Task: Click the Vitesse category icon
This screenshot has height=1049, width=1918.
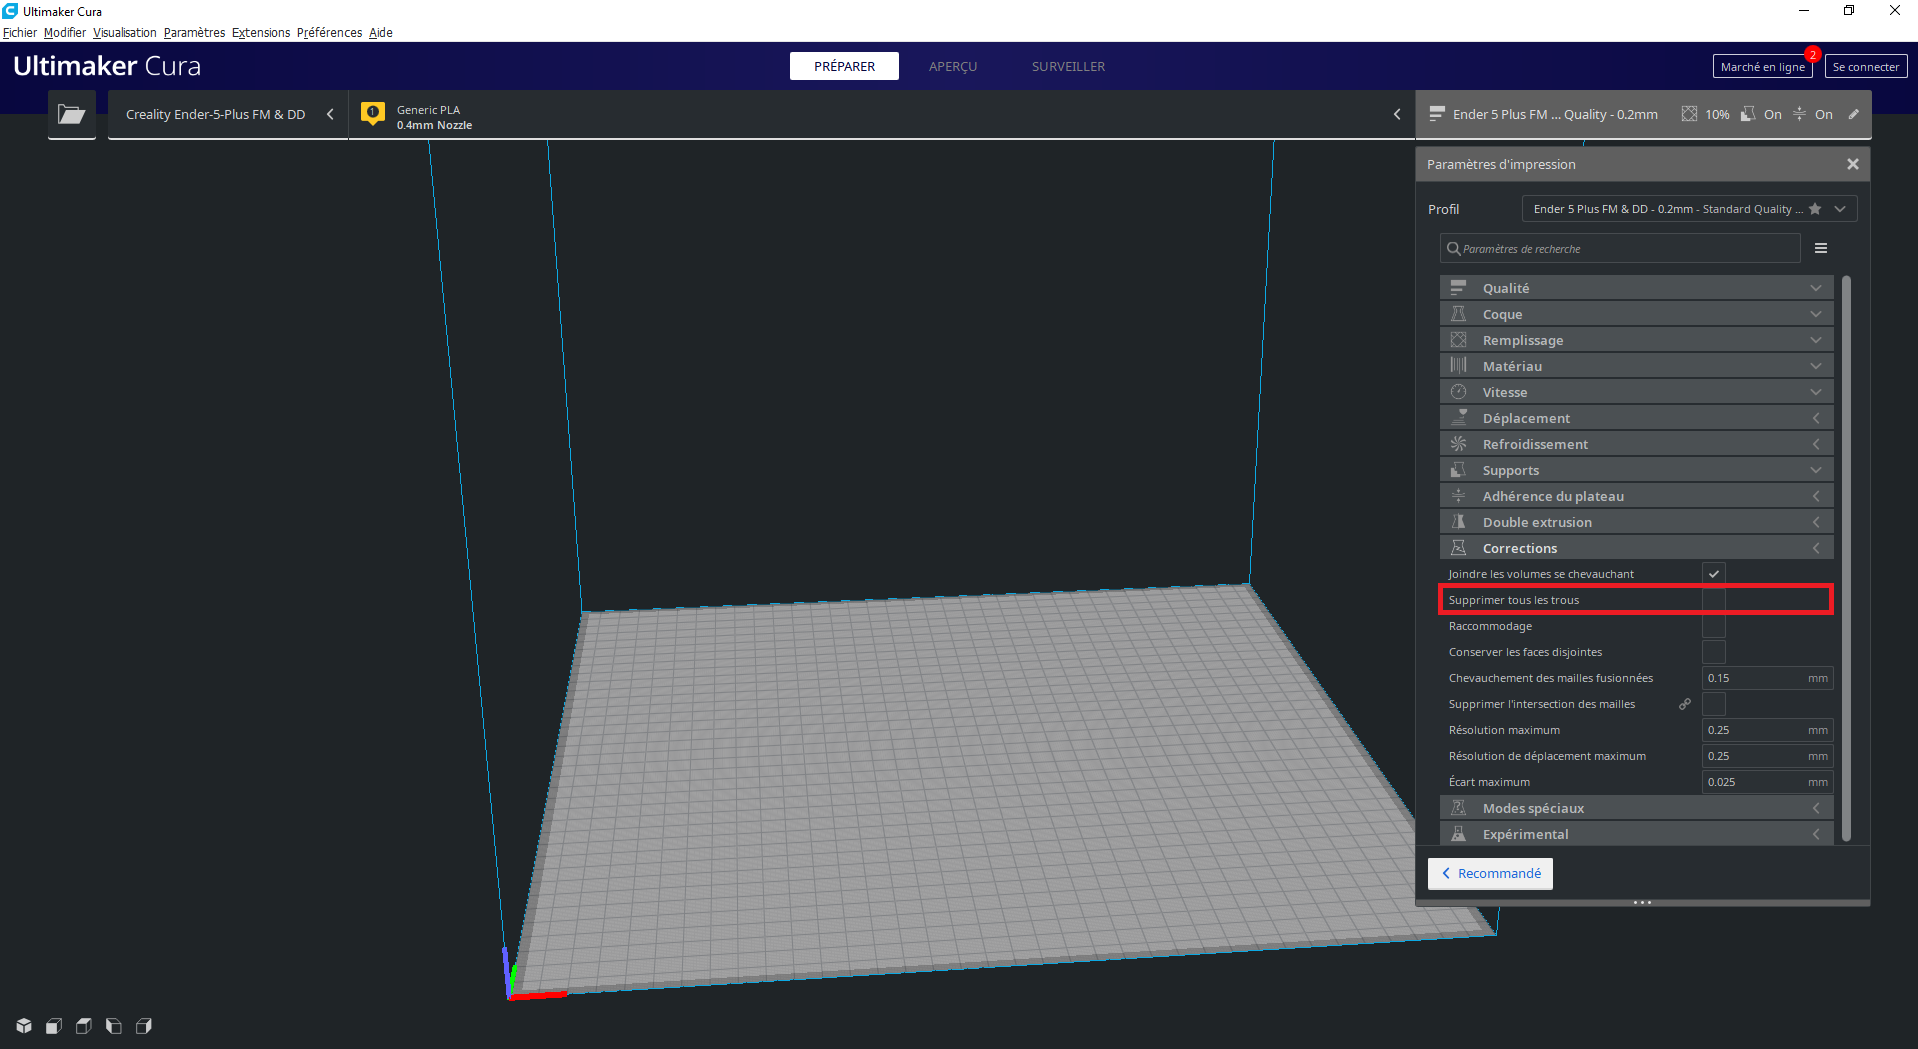Action: tap(1459, 392)
